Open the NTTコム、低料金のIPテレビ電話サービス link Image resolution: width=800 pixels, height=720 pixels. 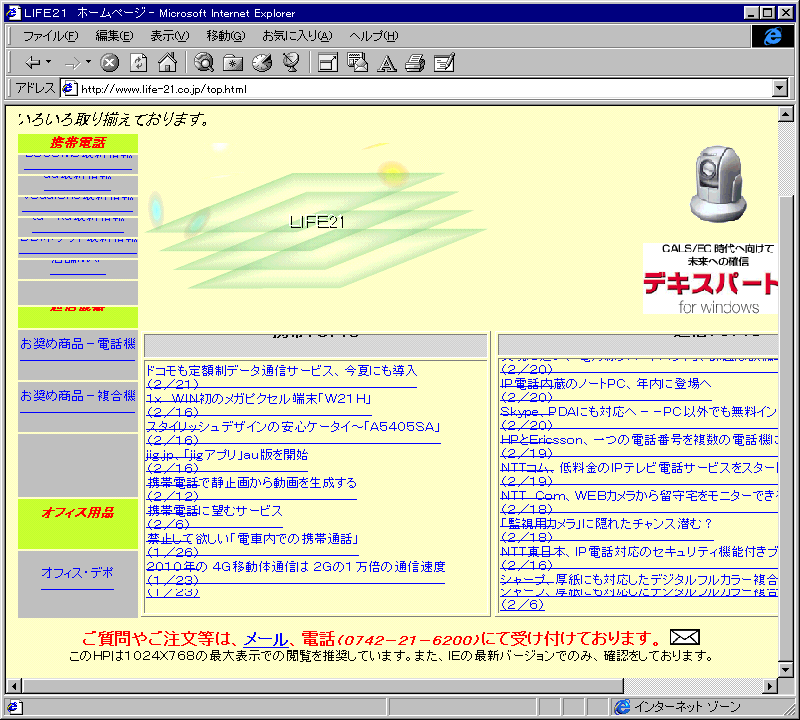639,468
